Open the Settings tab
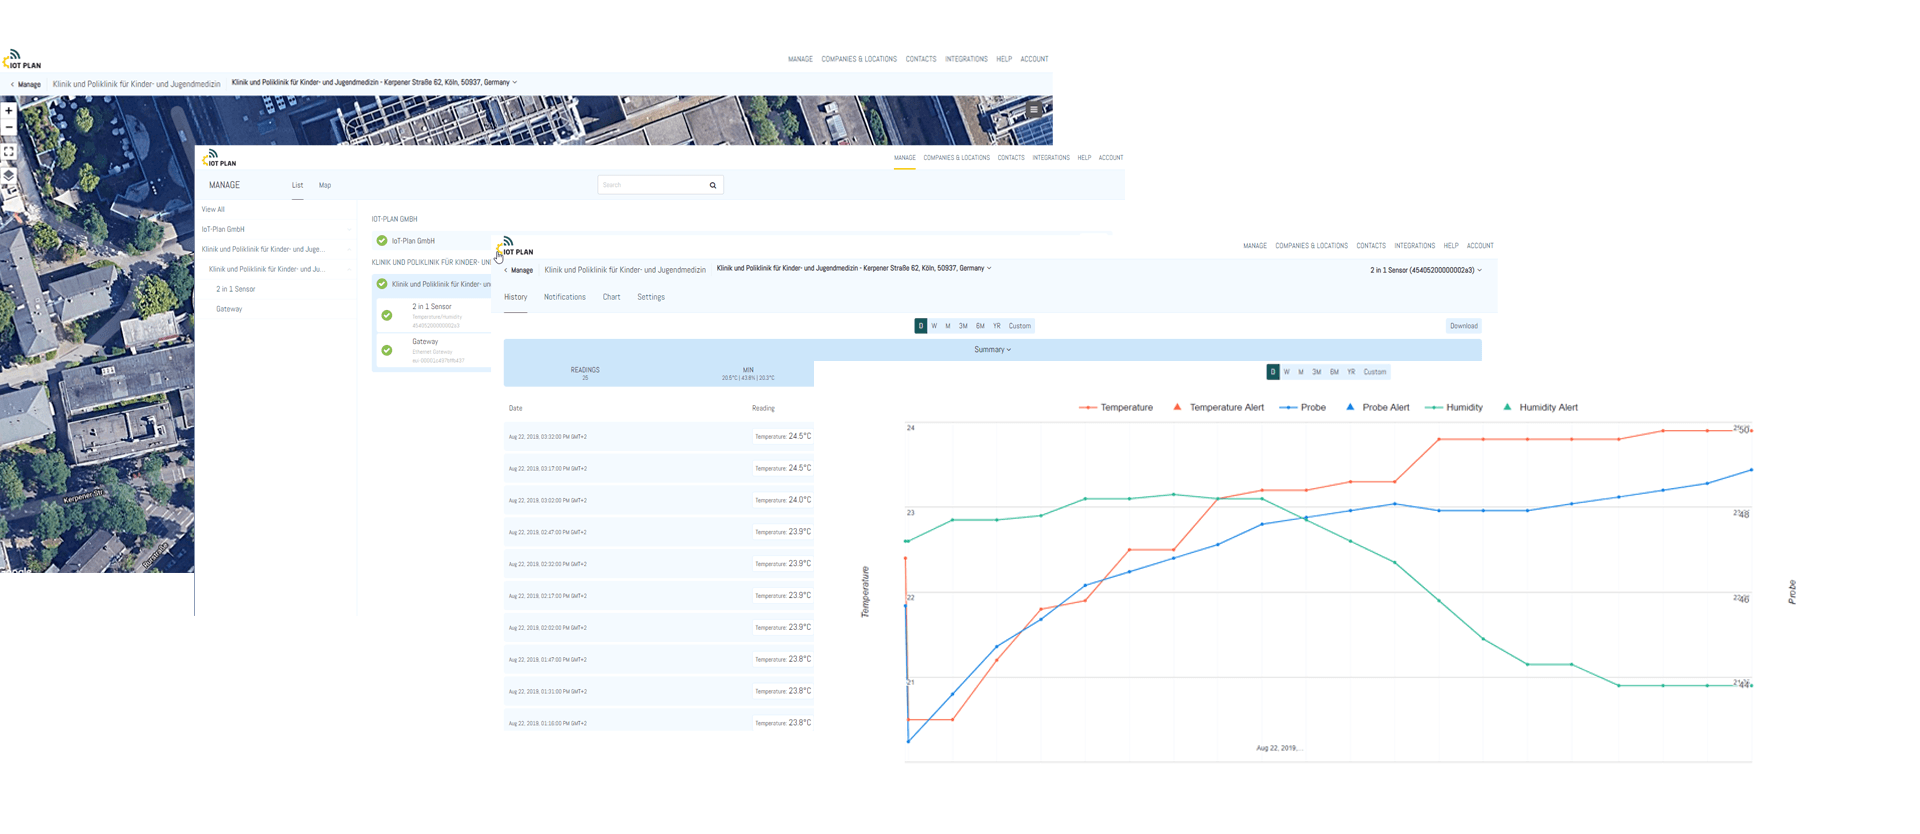1920x834 pixels. [x=651, y=297]
